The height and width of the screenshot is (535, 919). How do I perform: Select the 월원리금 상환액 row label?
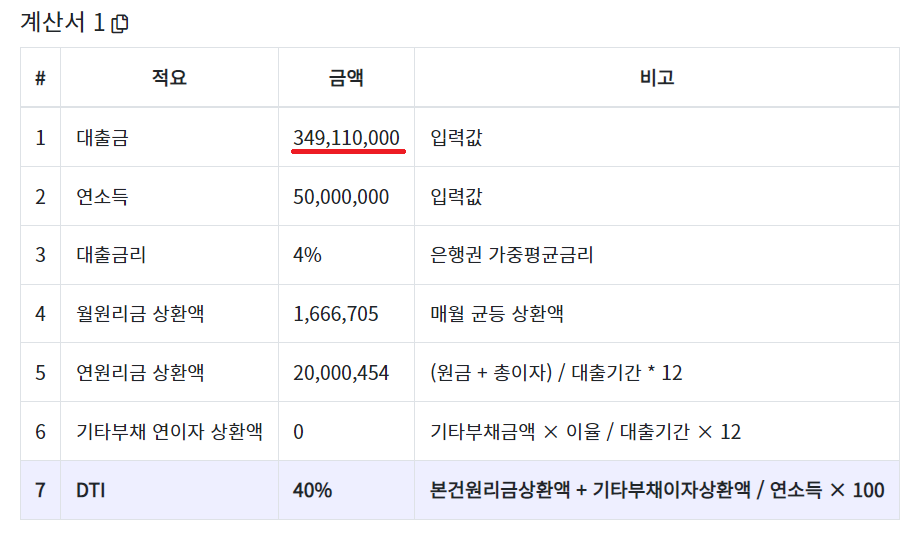pos(140,313)
